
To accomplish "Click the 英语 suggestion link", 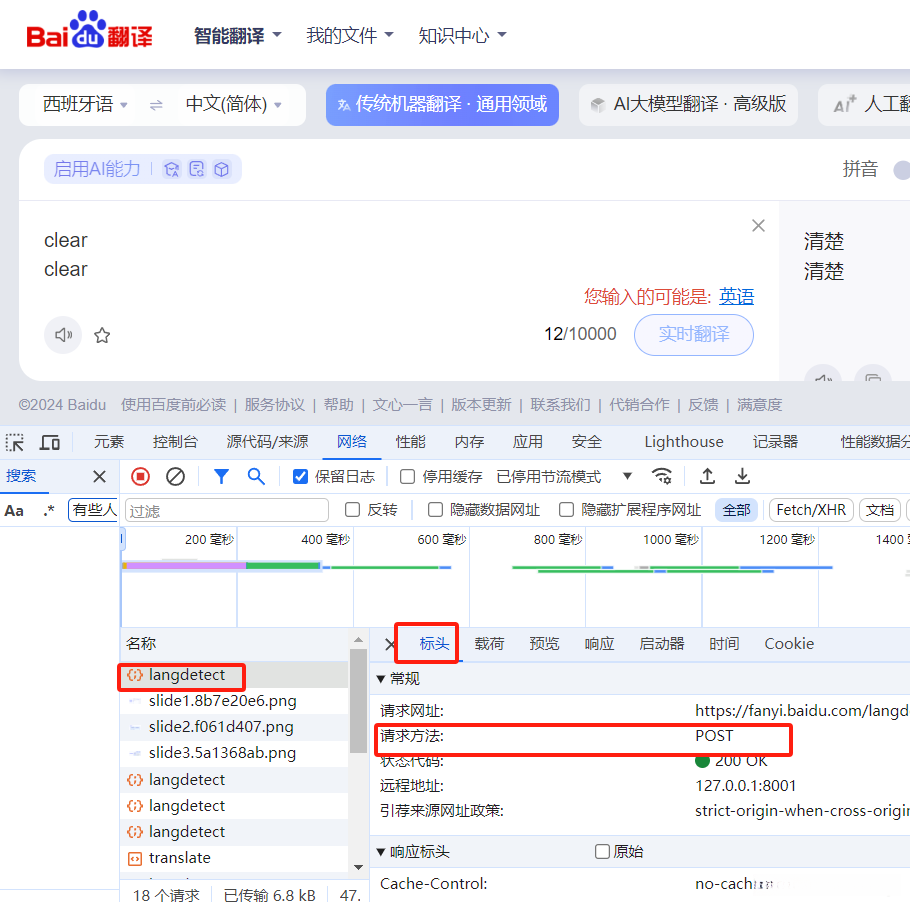I will click(x=737, y=296).
